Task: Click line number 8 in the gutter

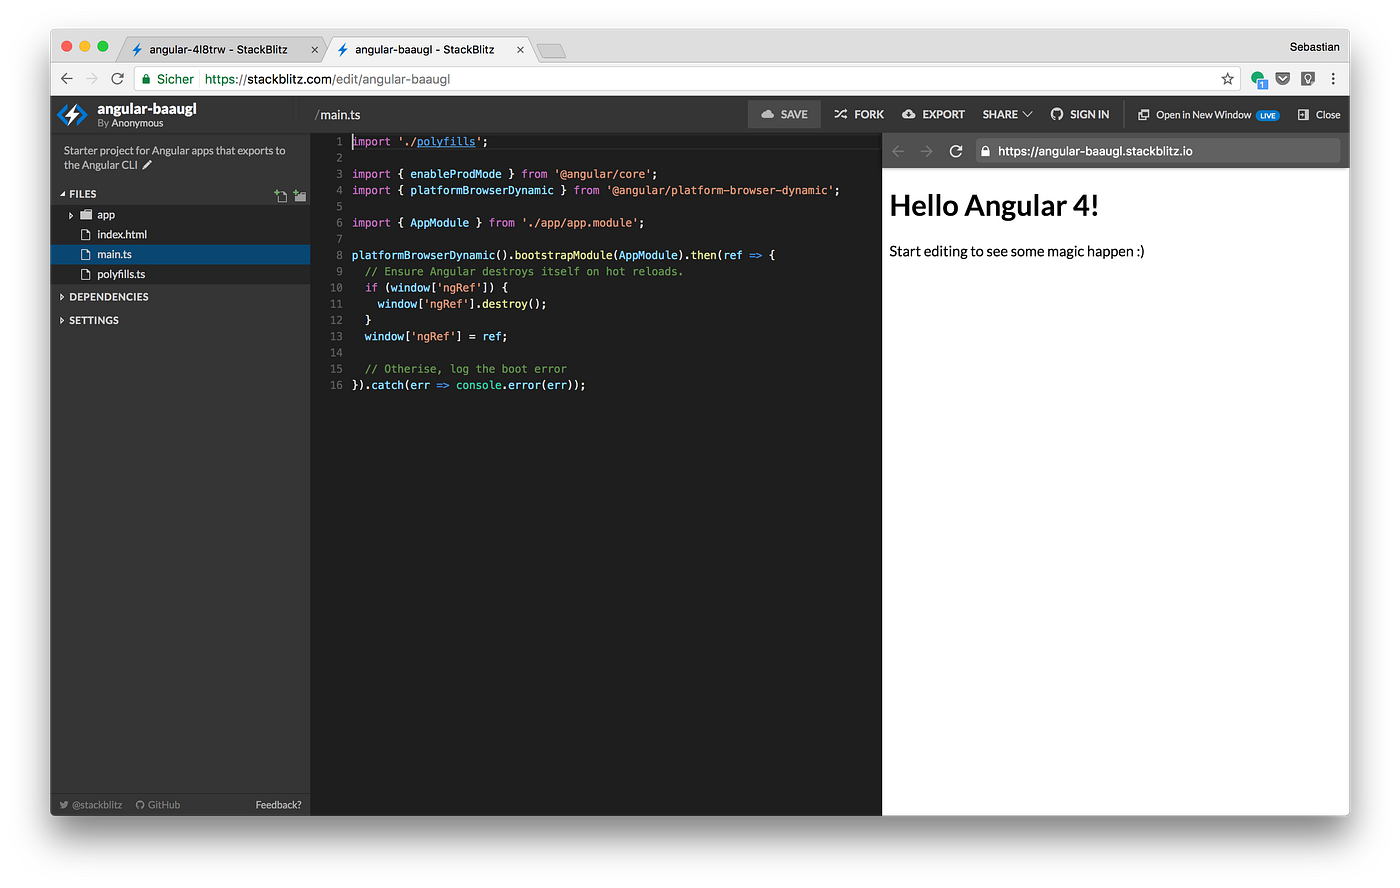Action: (x=339, y=255)
